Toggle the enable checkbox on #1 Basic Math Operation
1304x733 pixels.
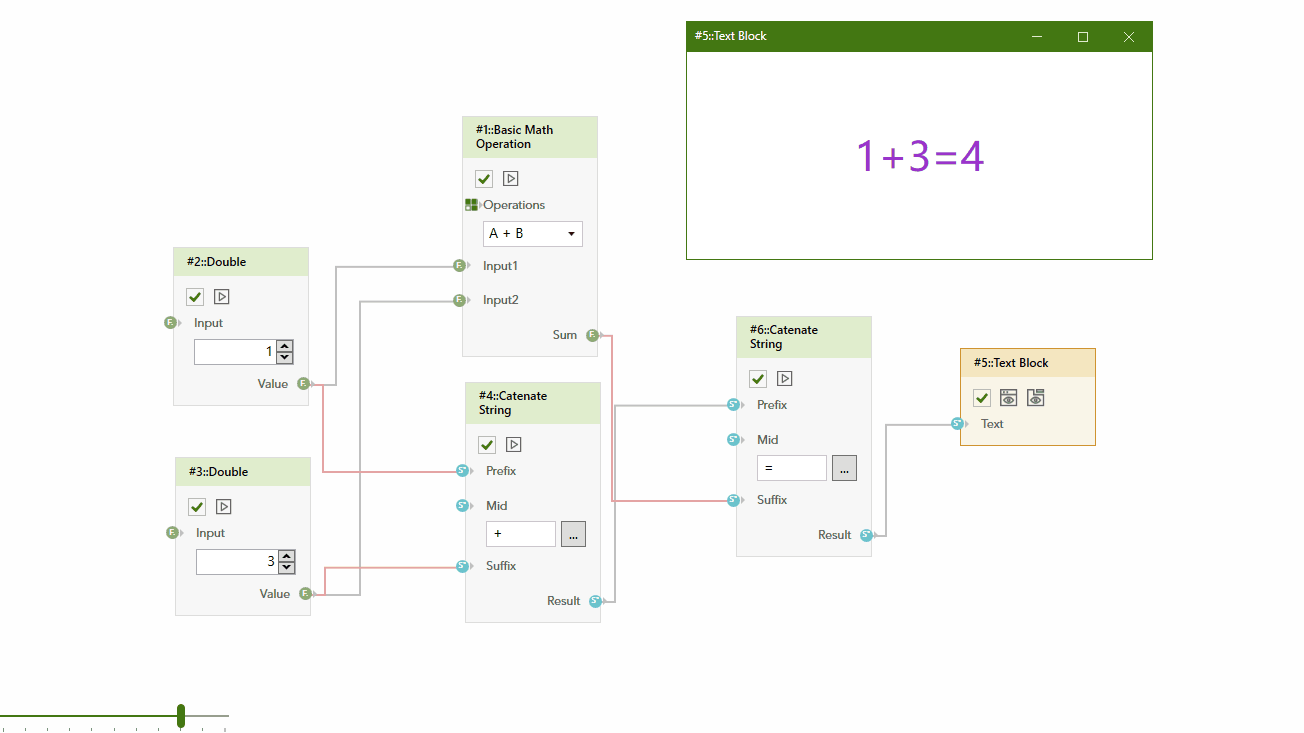[x=484, y=179]
